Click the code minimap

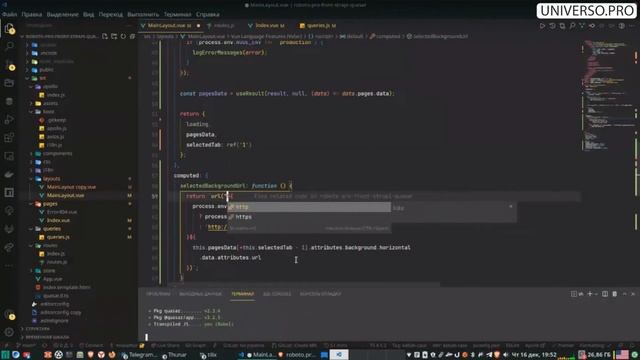click(608, 96)
